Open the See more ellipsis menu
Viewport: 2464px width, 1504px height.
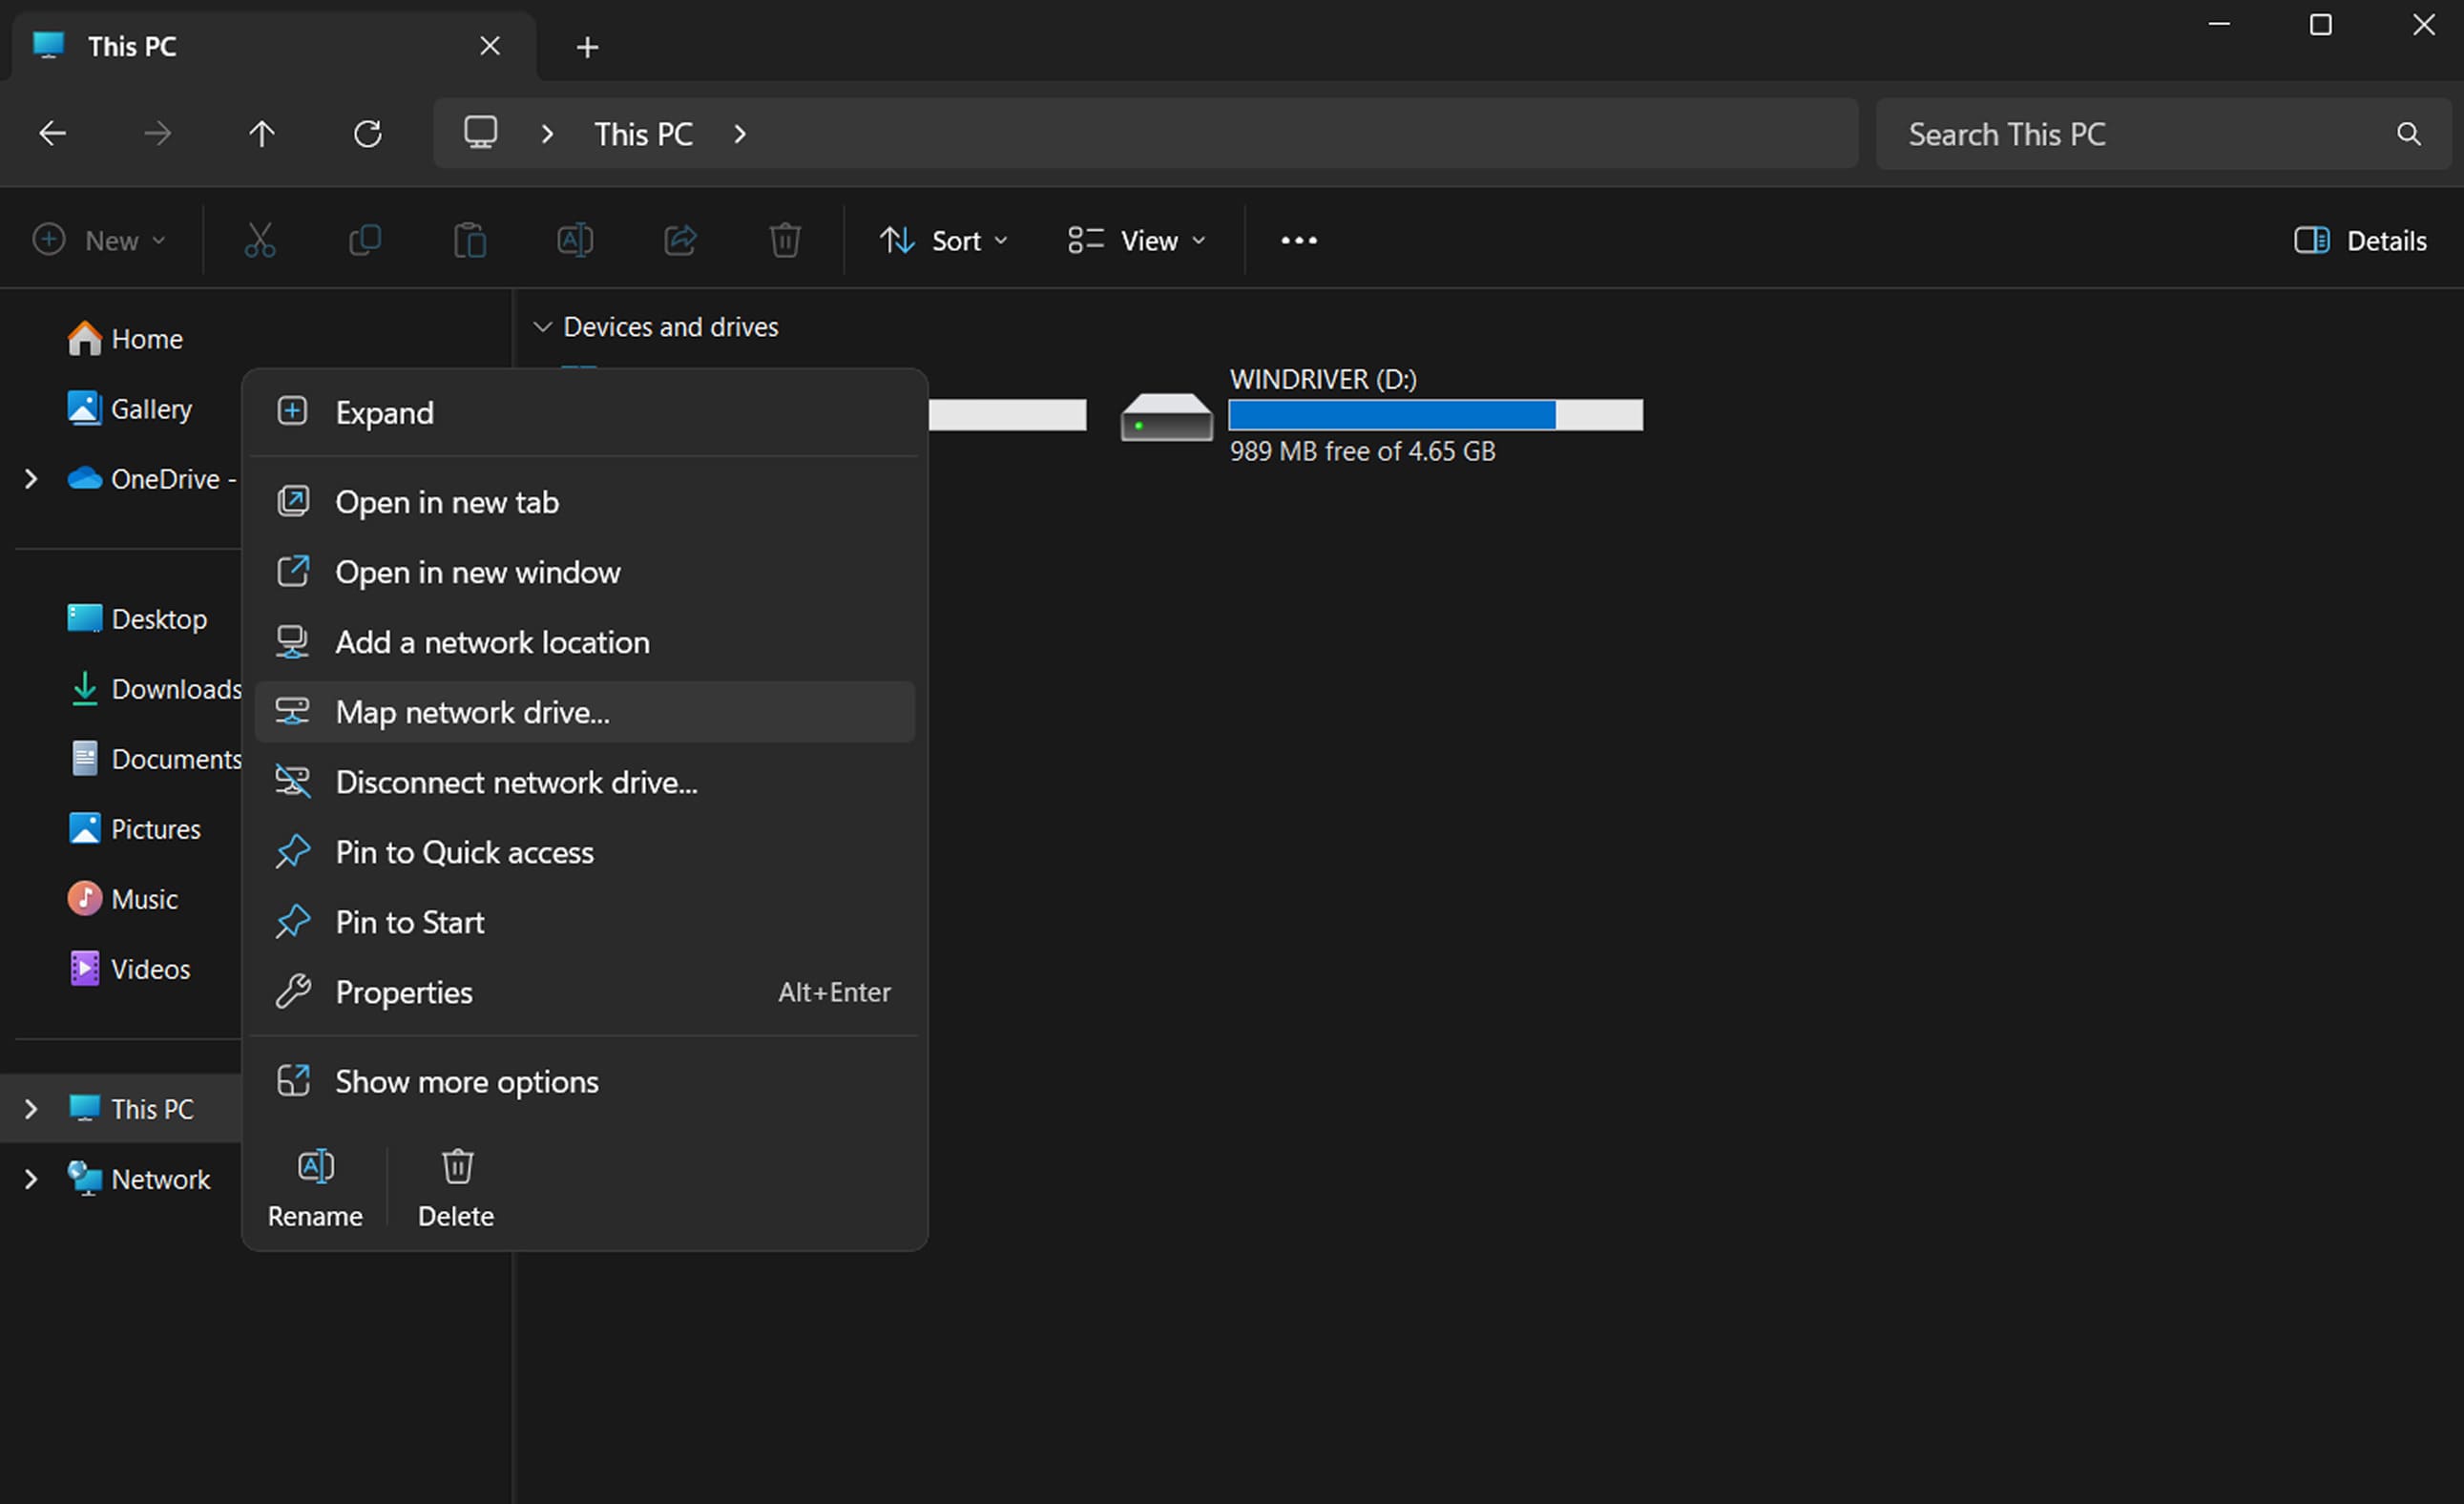coord(1298,241)
